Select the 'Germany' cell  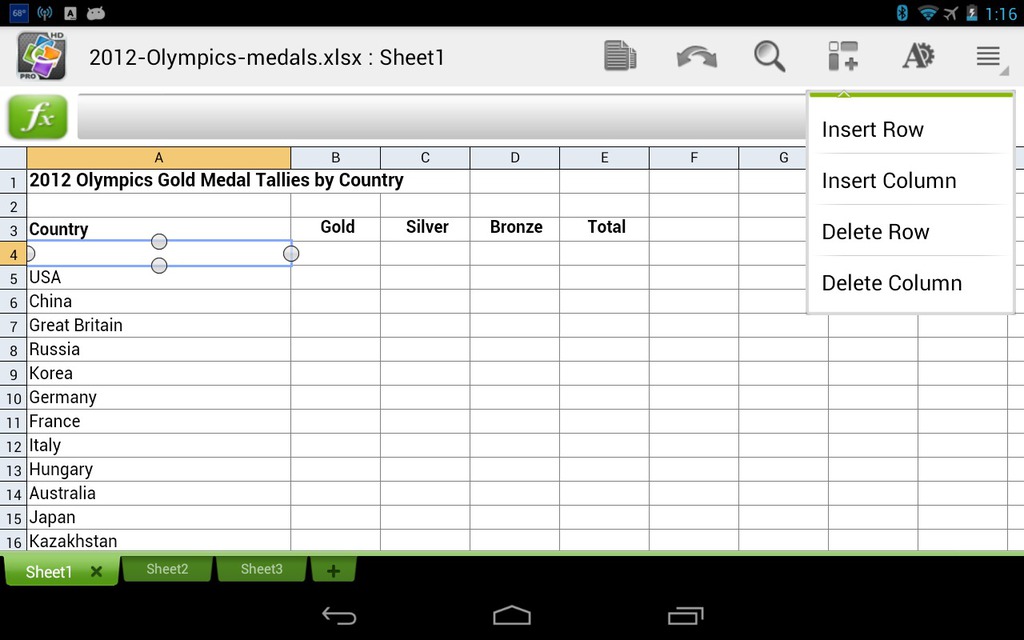coord(159,398)
